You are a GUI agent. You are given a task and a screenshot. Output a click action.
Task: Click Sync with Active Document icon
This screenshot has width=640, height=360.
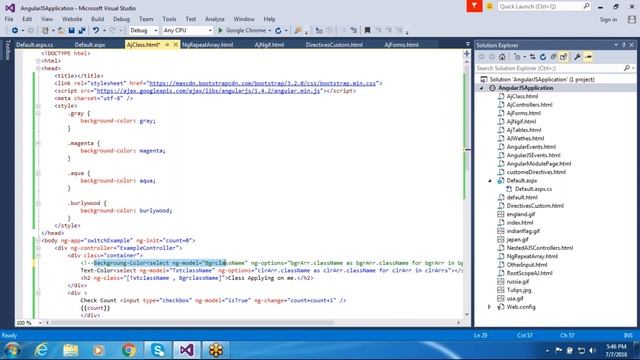coord(532,57)
